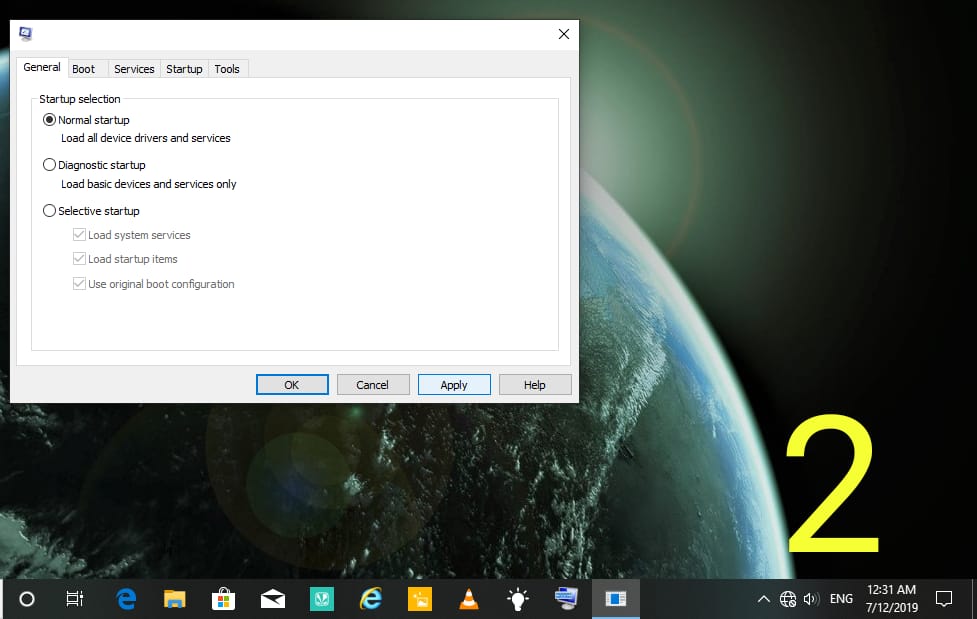Open the orange Photos app icon on taskbar
This screenshot has width=977, height=619.
[419, 599]
